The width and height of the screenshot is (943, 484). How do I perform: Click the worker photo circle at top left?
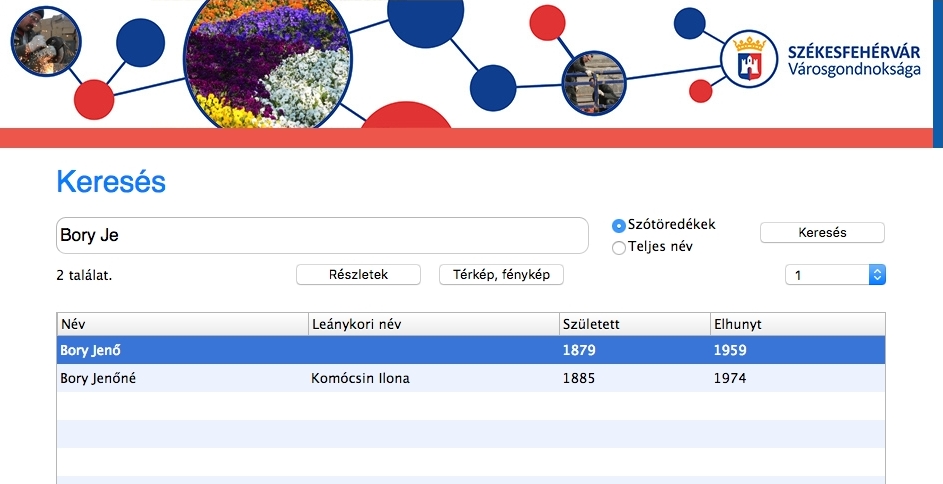tap(45, 42)
